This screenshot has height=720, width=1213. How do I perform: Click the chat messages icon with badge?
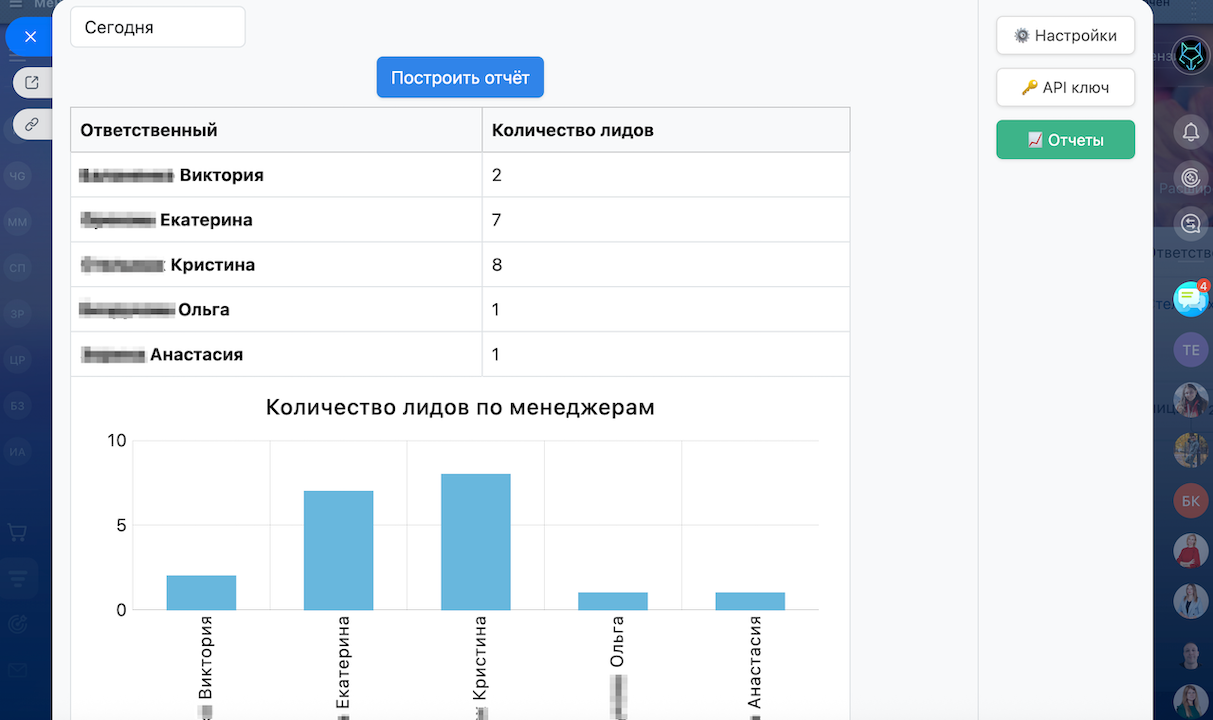1190,299
